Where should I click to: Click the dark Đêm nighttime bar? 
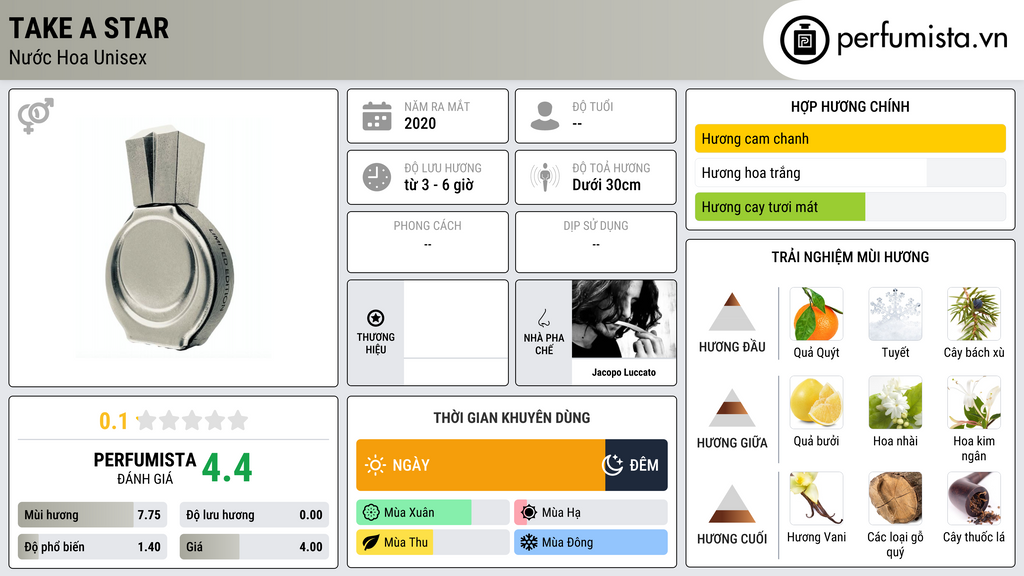pos(636,465)
